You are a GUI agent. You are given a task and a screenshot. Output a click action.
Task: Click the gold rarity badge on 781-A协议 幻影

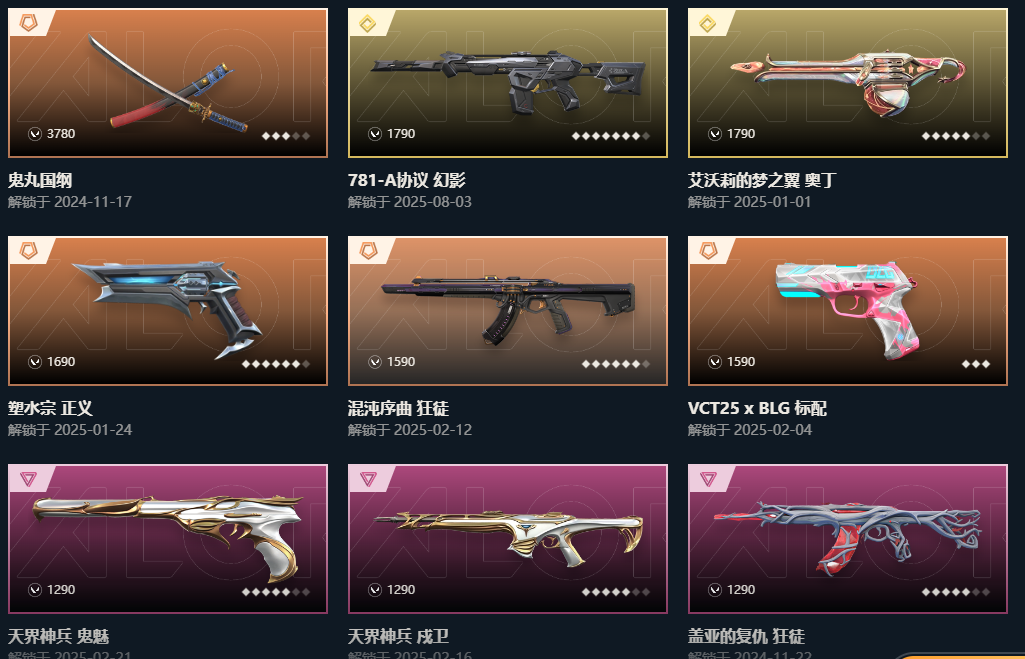point(368,24)
